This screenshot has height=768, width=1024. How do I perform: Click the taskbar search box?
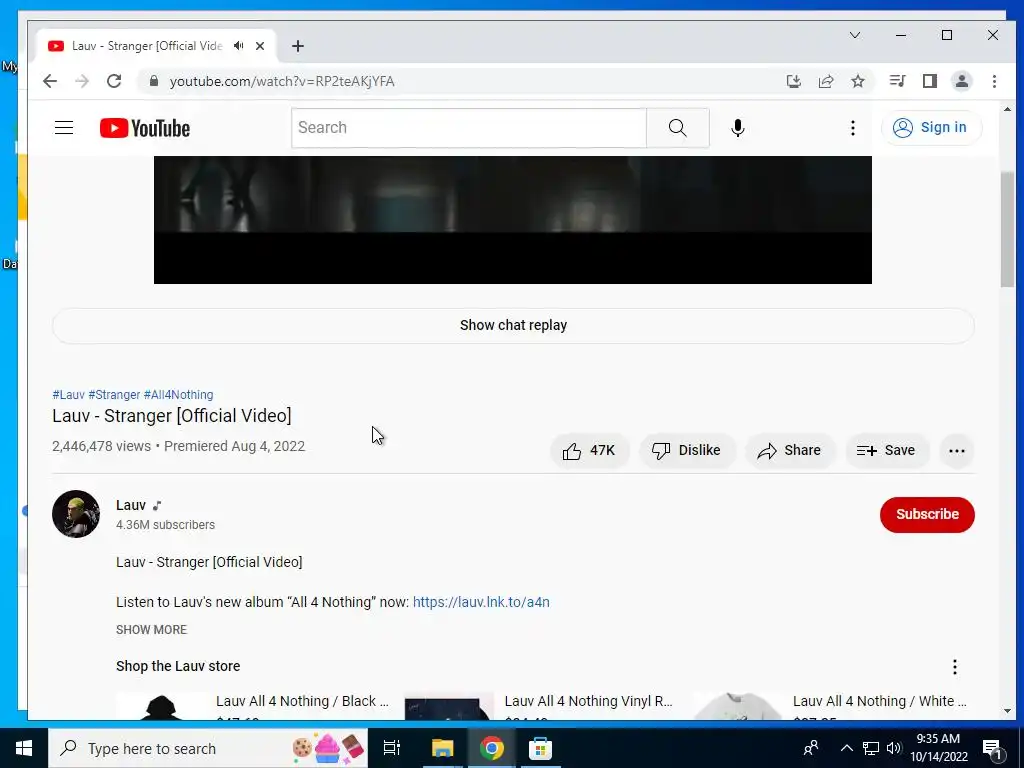tap(208, 748)
